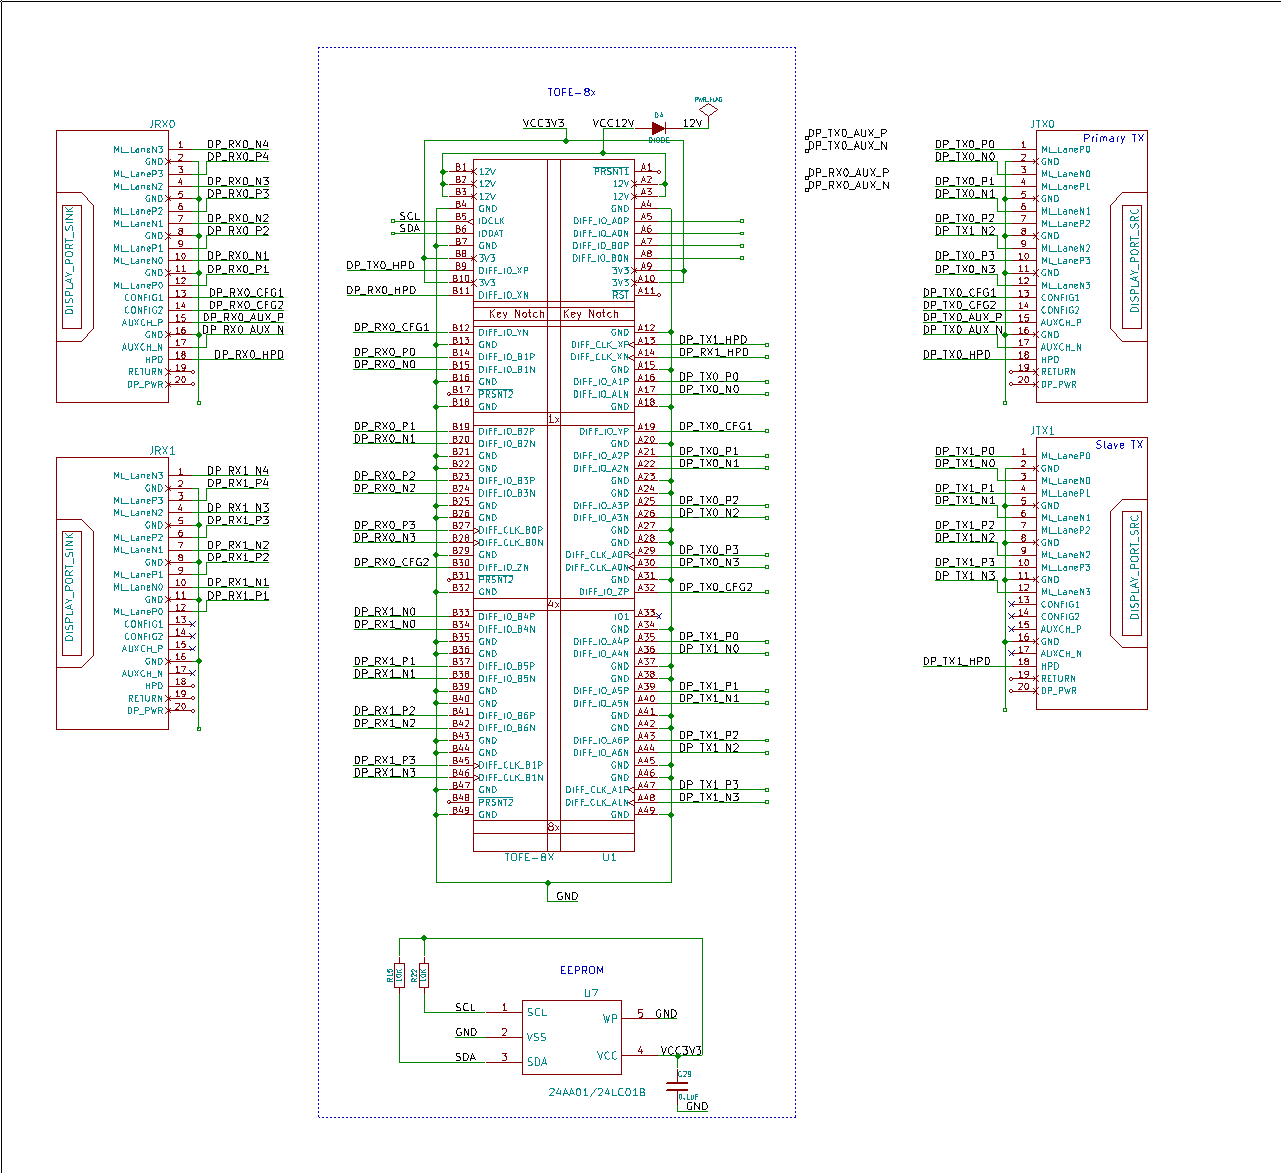Click the U7 EEPROM chip body
This screenshot has height=1173, width=1281.
571,1037
